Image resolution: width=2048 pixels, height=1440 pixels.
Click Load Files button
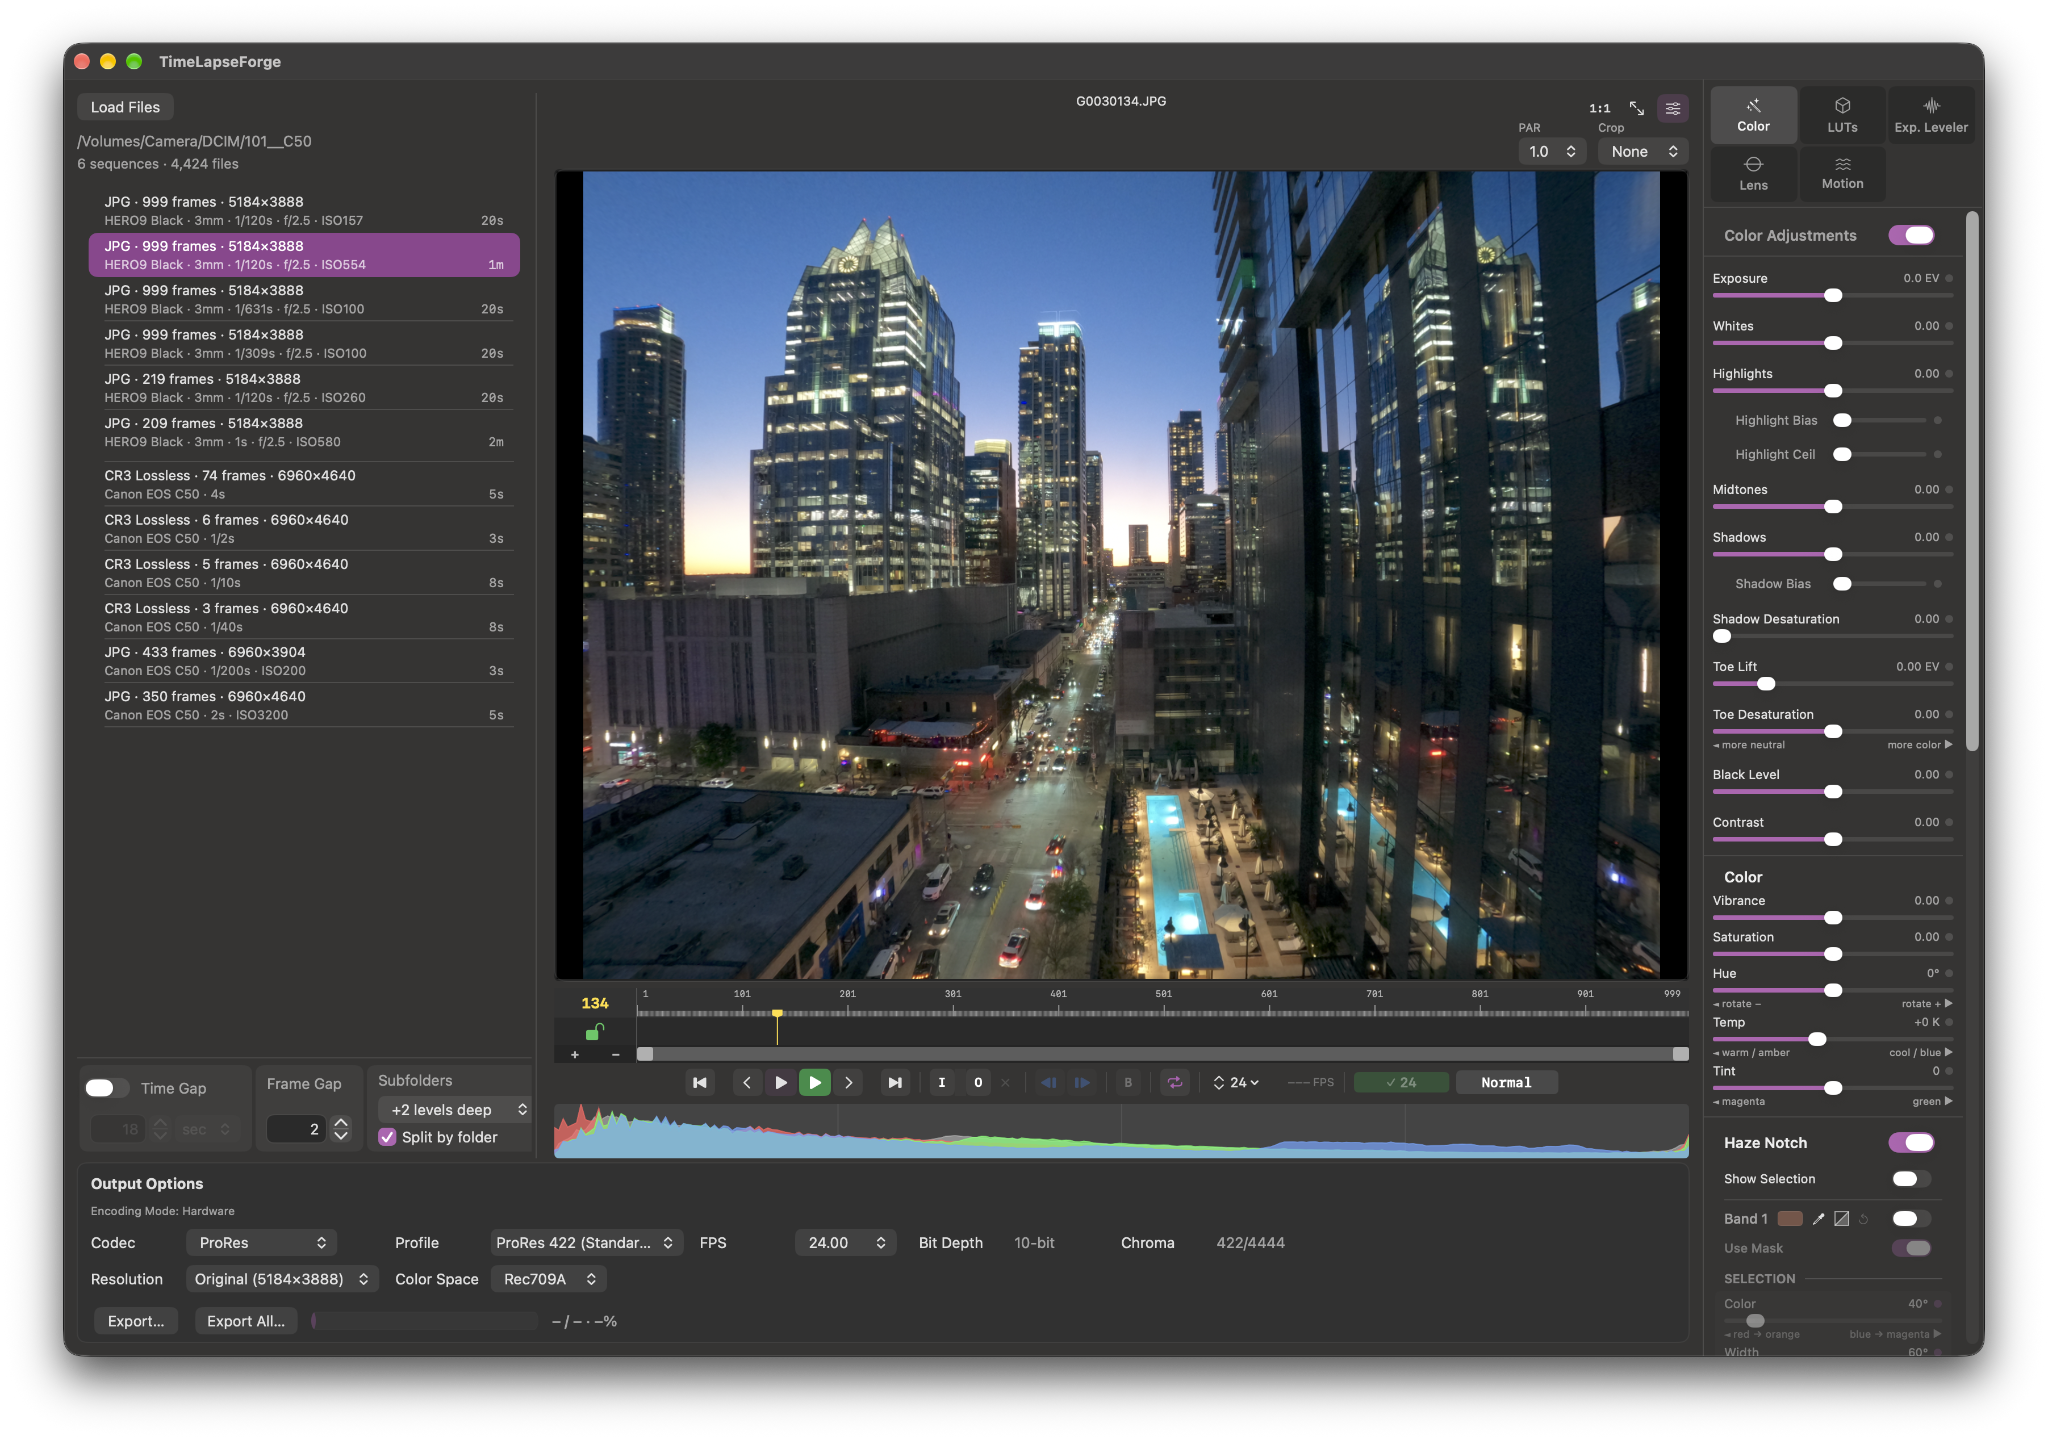point(125,107)
